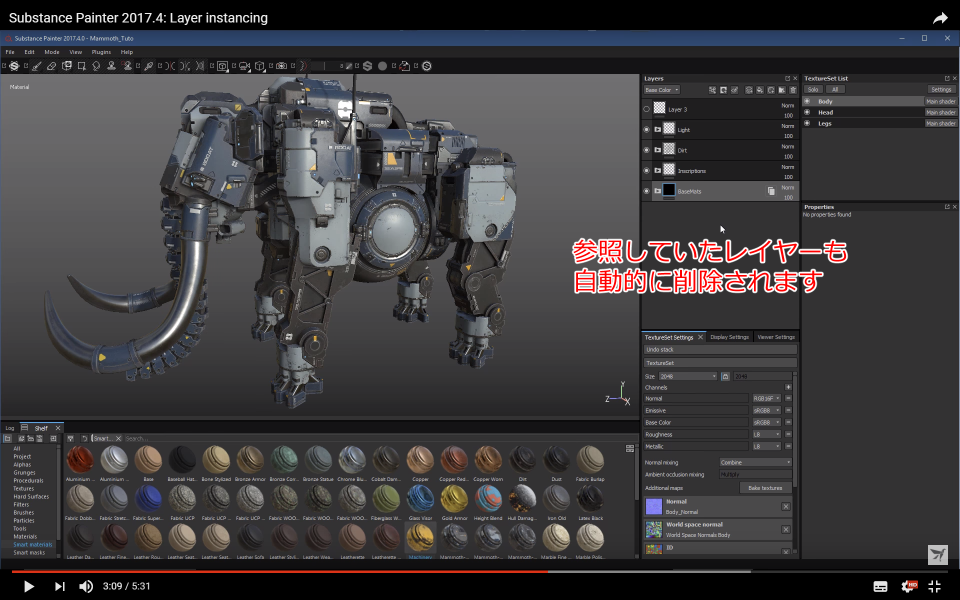Open the Edit menu
The width and height of the screenshot is (960, 600).
[29, 52]
